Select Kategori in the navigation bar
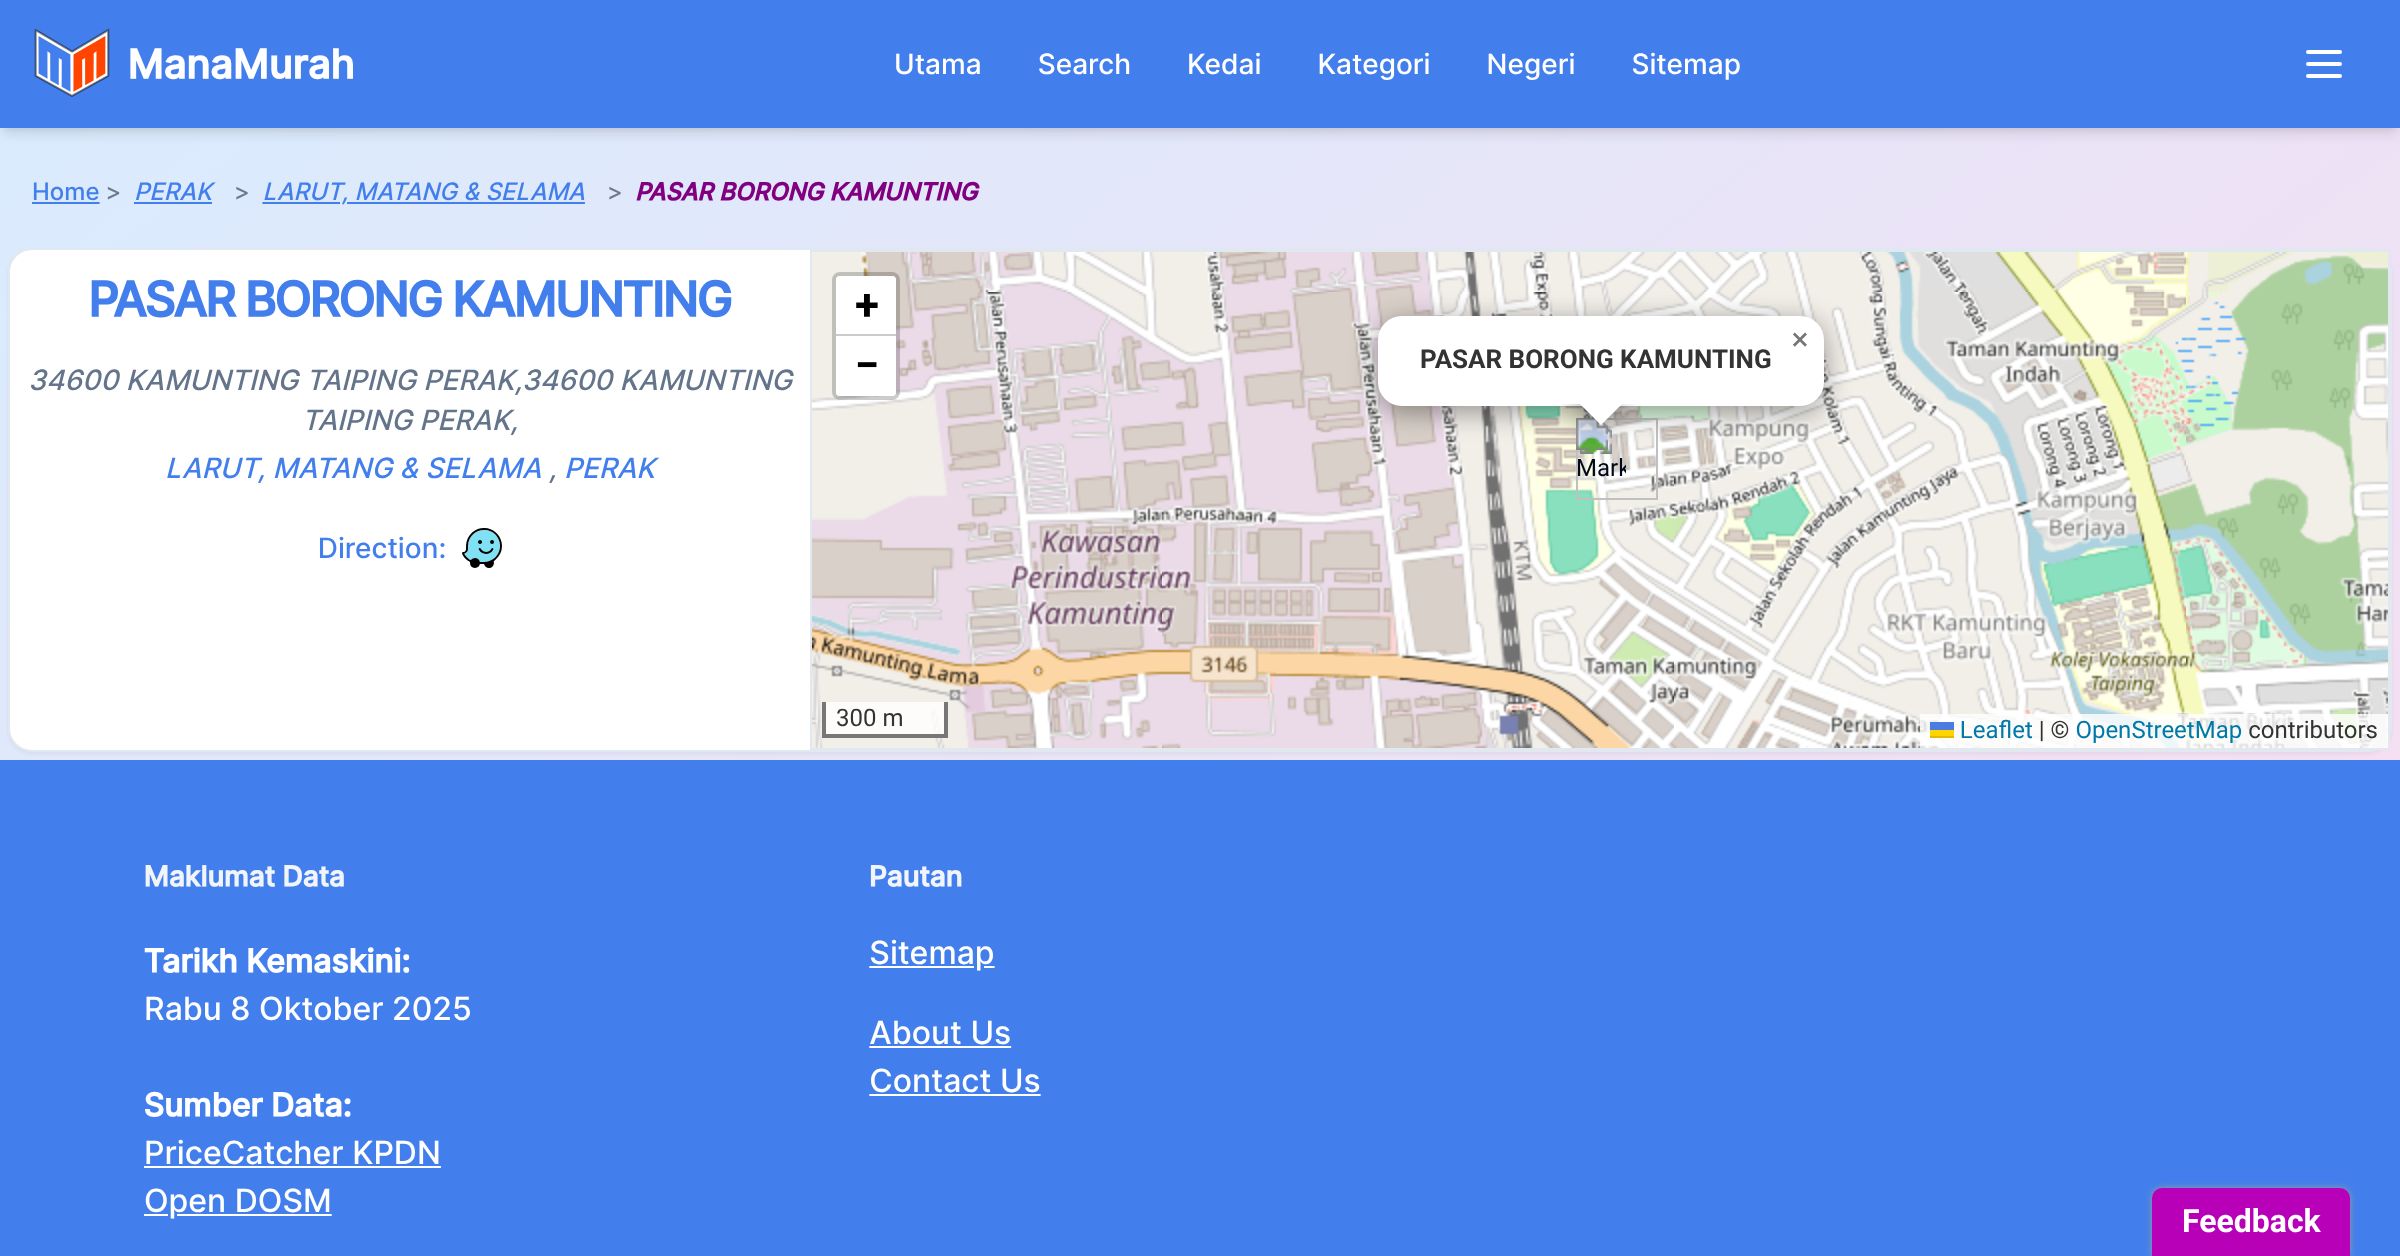2400x1256 pixels. [1373, 64]
